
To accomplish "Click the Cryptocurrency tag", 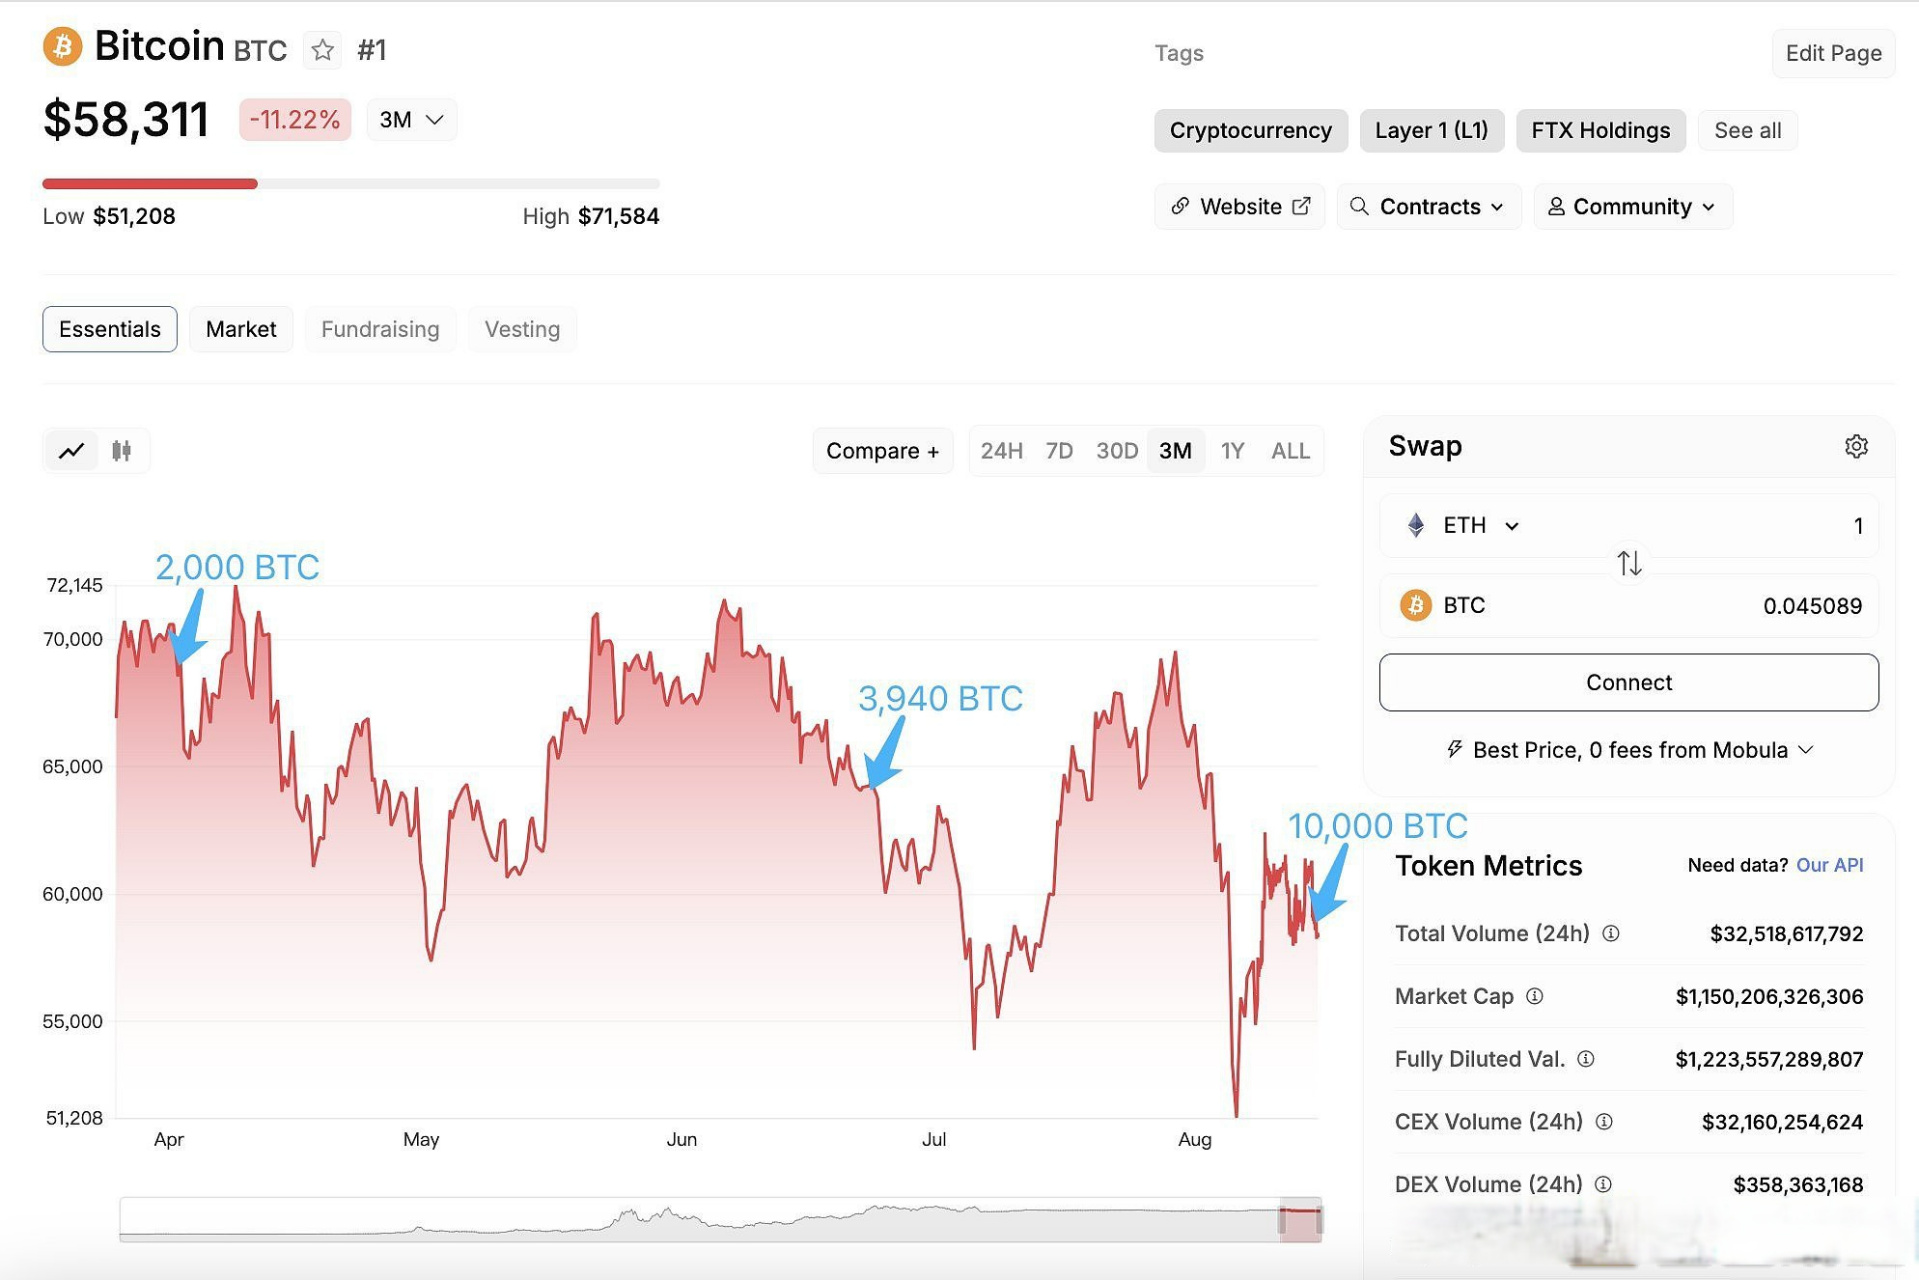I will (1250, 131).
